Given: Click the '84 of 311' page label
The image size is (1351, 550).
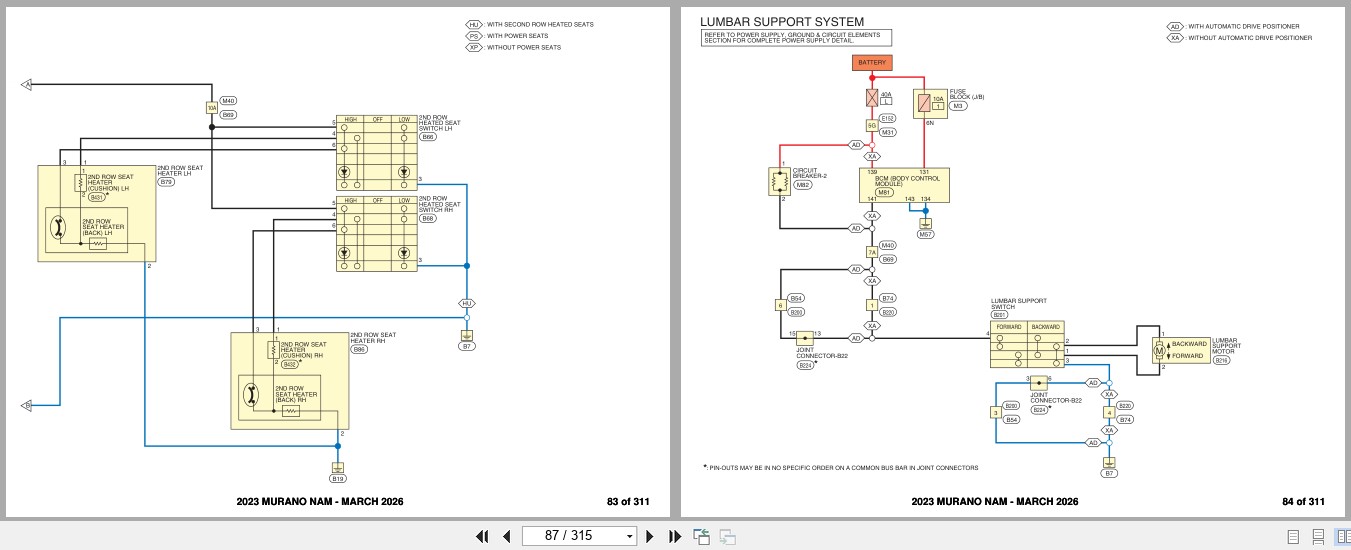Looking at the screenshot, I should click(1303, 502).
